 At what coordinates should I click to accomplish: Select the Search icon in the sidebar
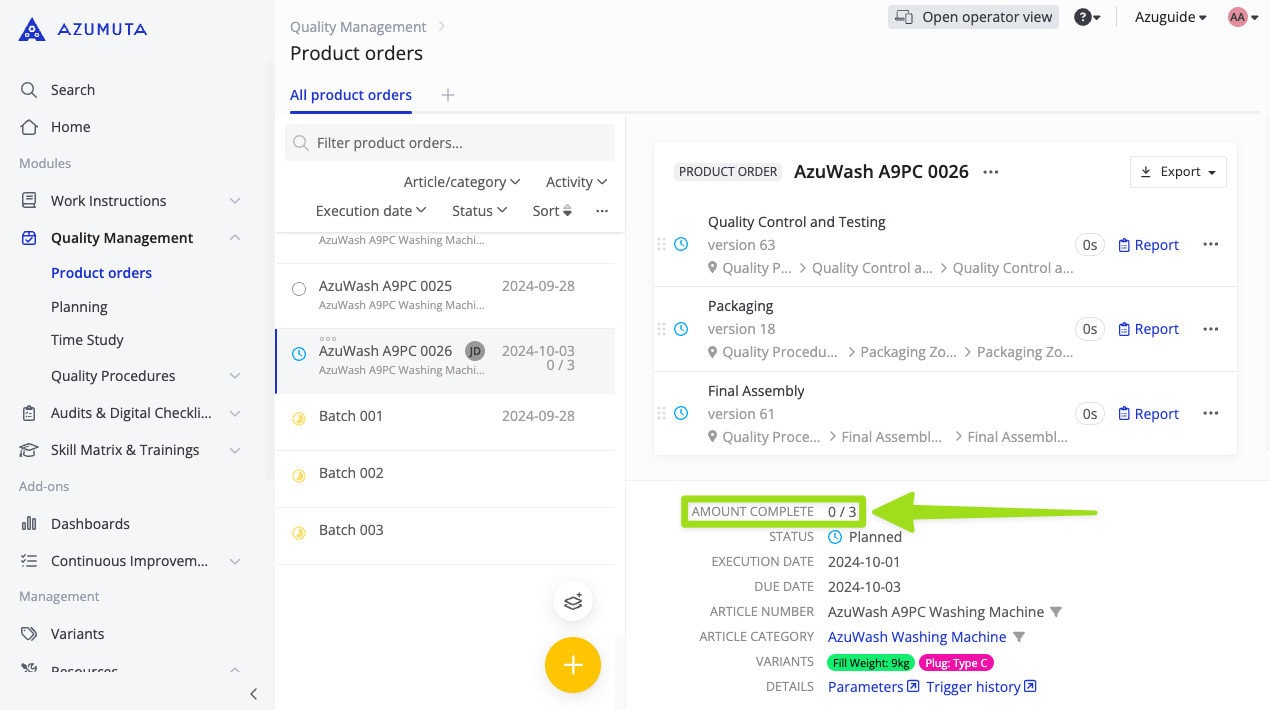coord(30,89)
